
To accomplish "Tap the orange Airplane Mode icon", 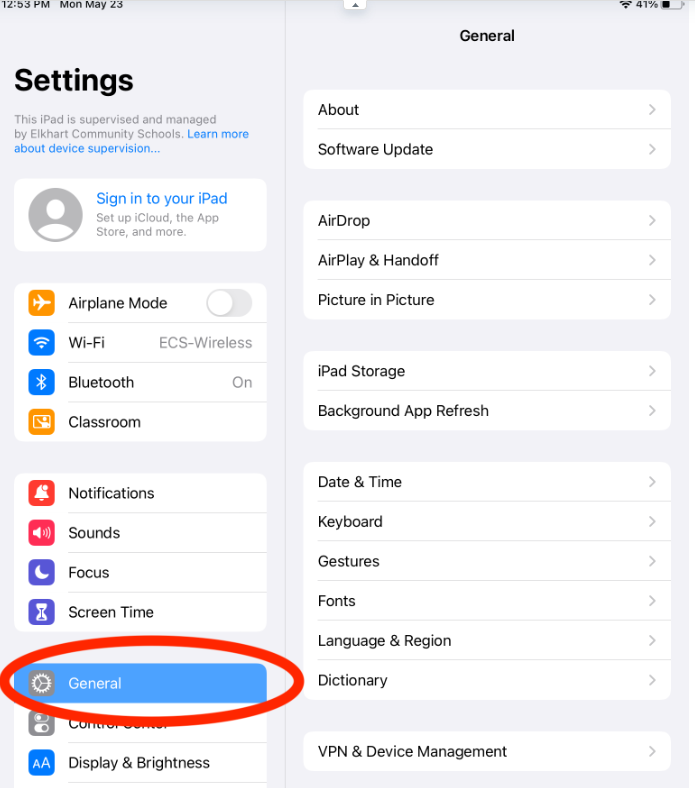I will (x=41, y=303).
